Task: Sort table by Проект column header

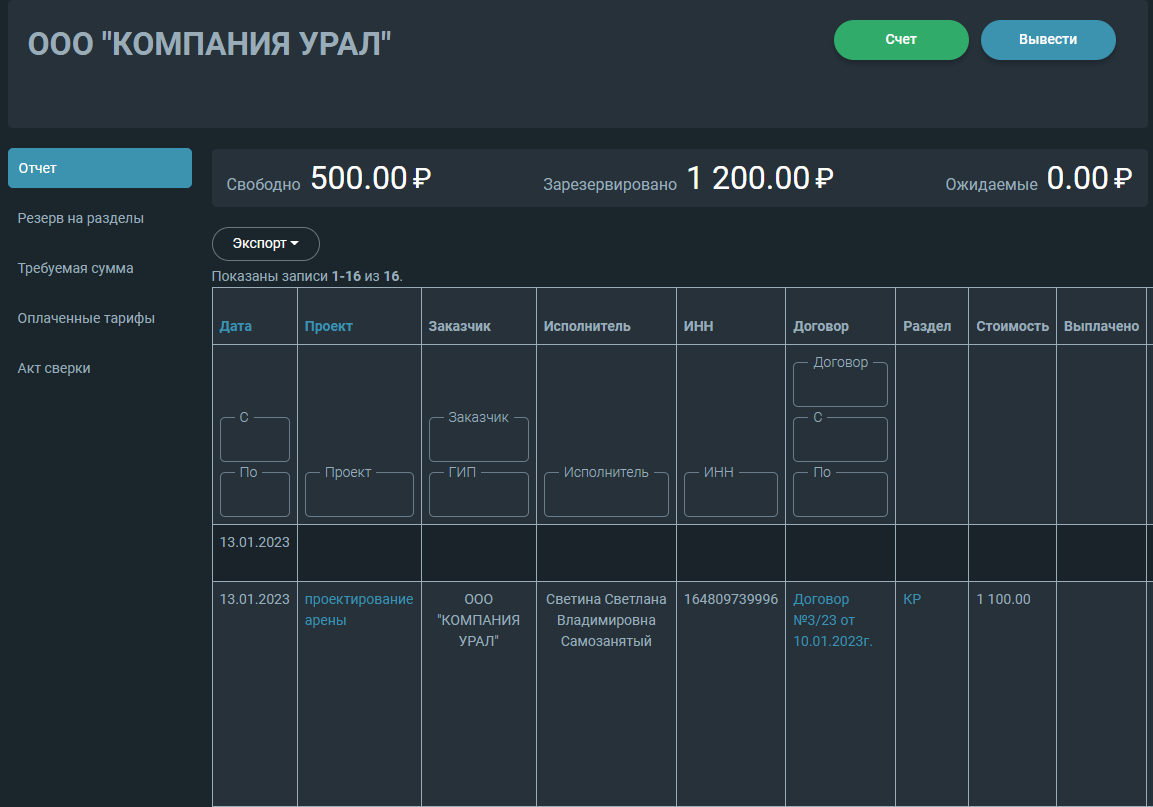Action: 329,326
